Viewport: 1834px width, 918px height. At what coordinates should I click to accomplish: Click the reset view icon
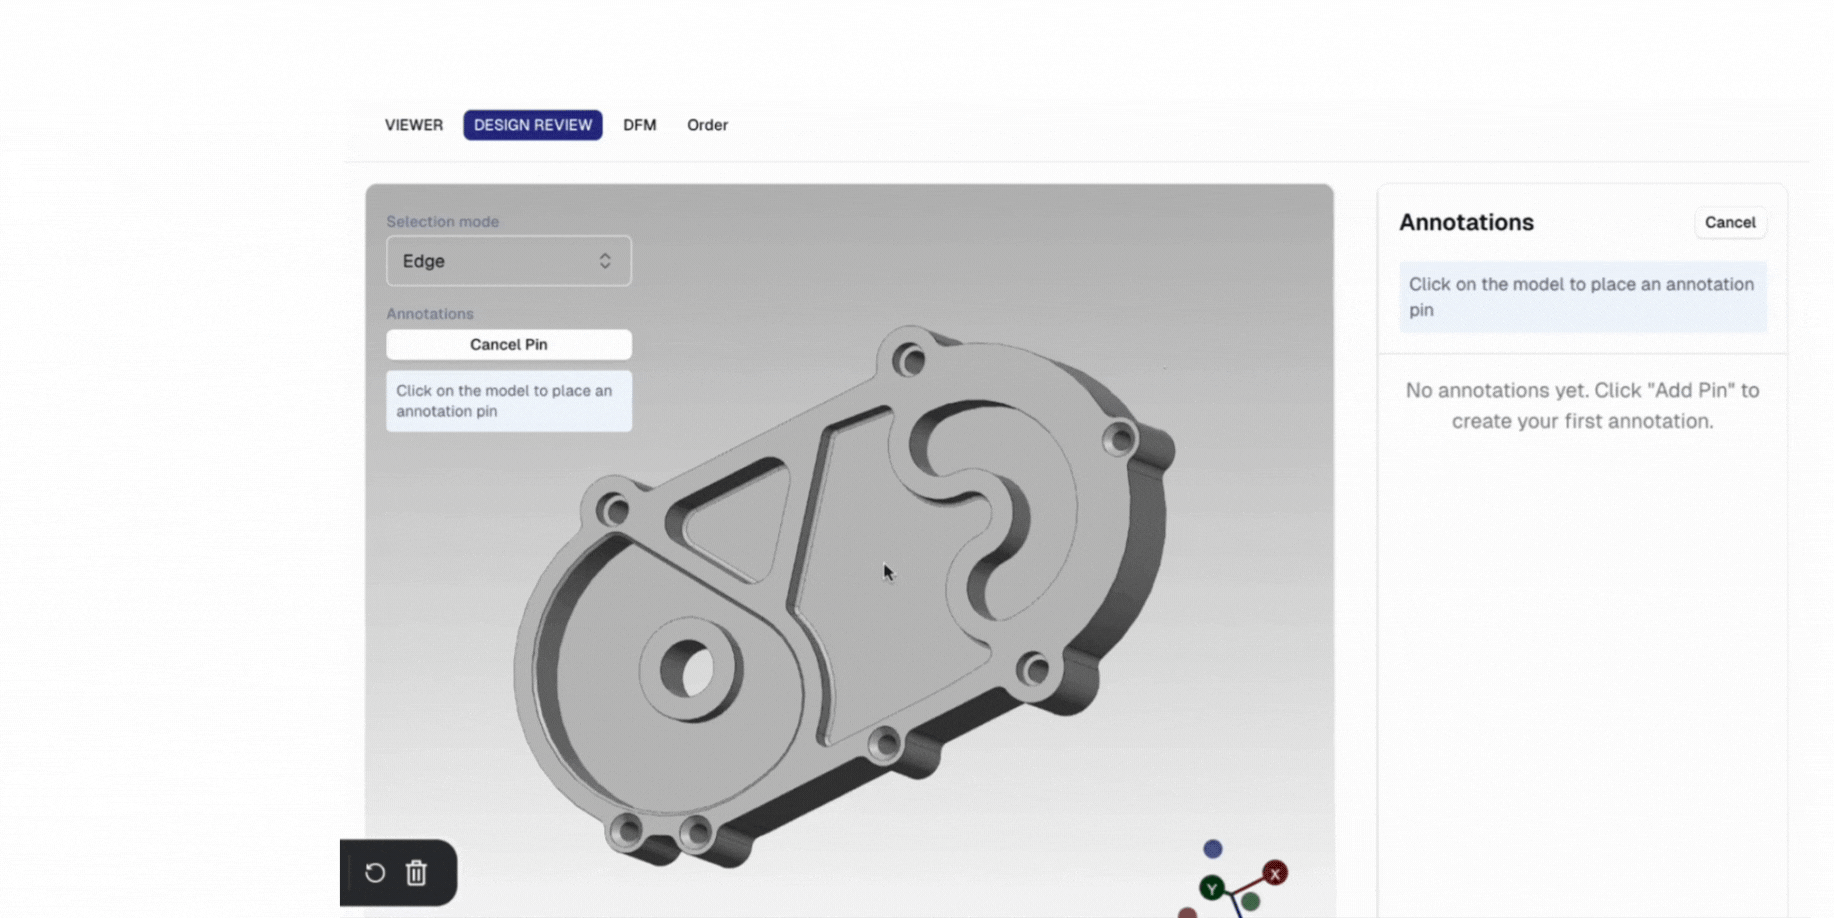374,873
